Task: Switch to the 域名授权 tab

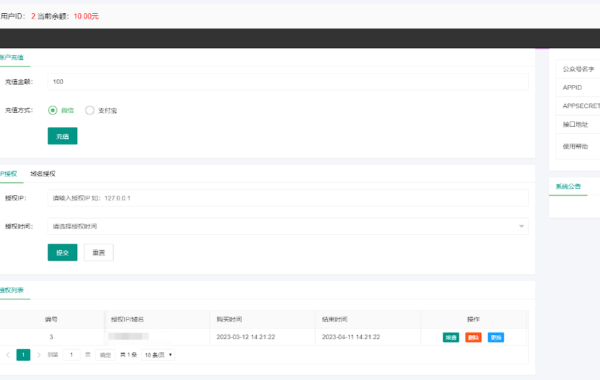Action: tap(43, 174)
